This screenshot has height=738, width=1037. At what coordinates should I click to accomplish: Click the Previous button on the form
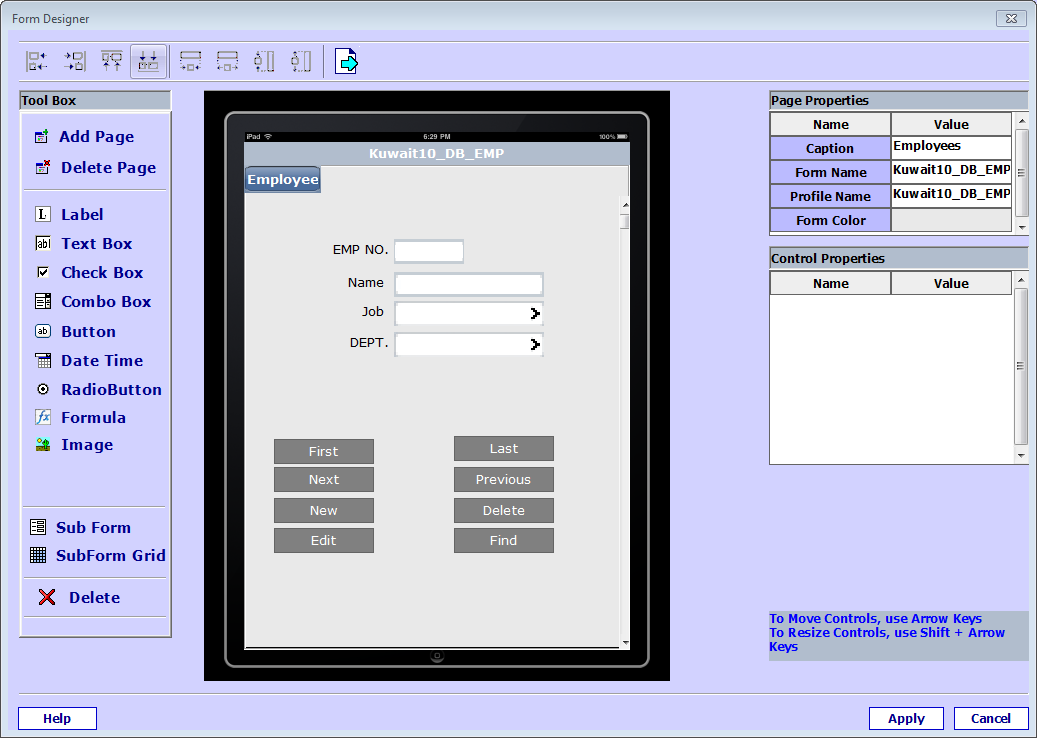[x=503, y=480]
